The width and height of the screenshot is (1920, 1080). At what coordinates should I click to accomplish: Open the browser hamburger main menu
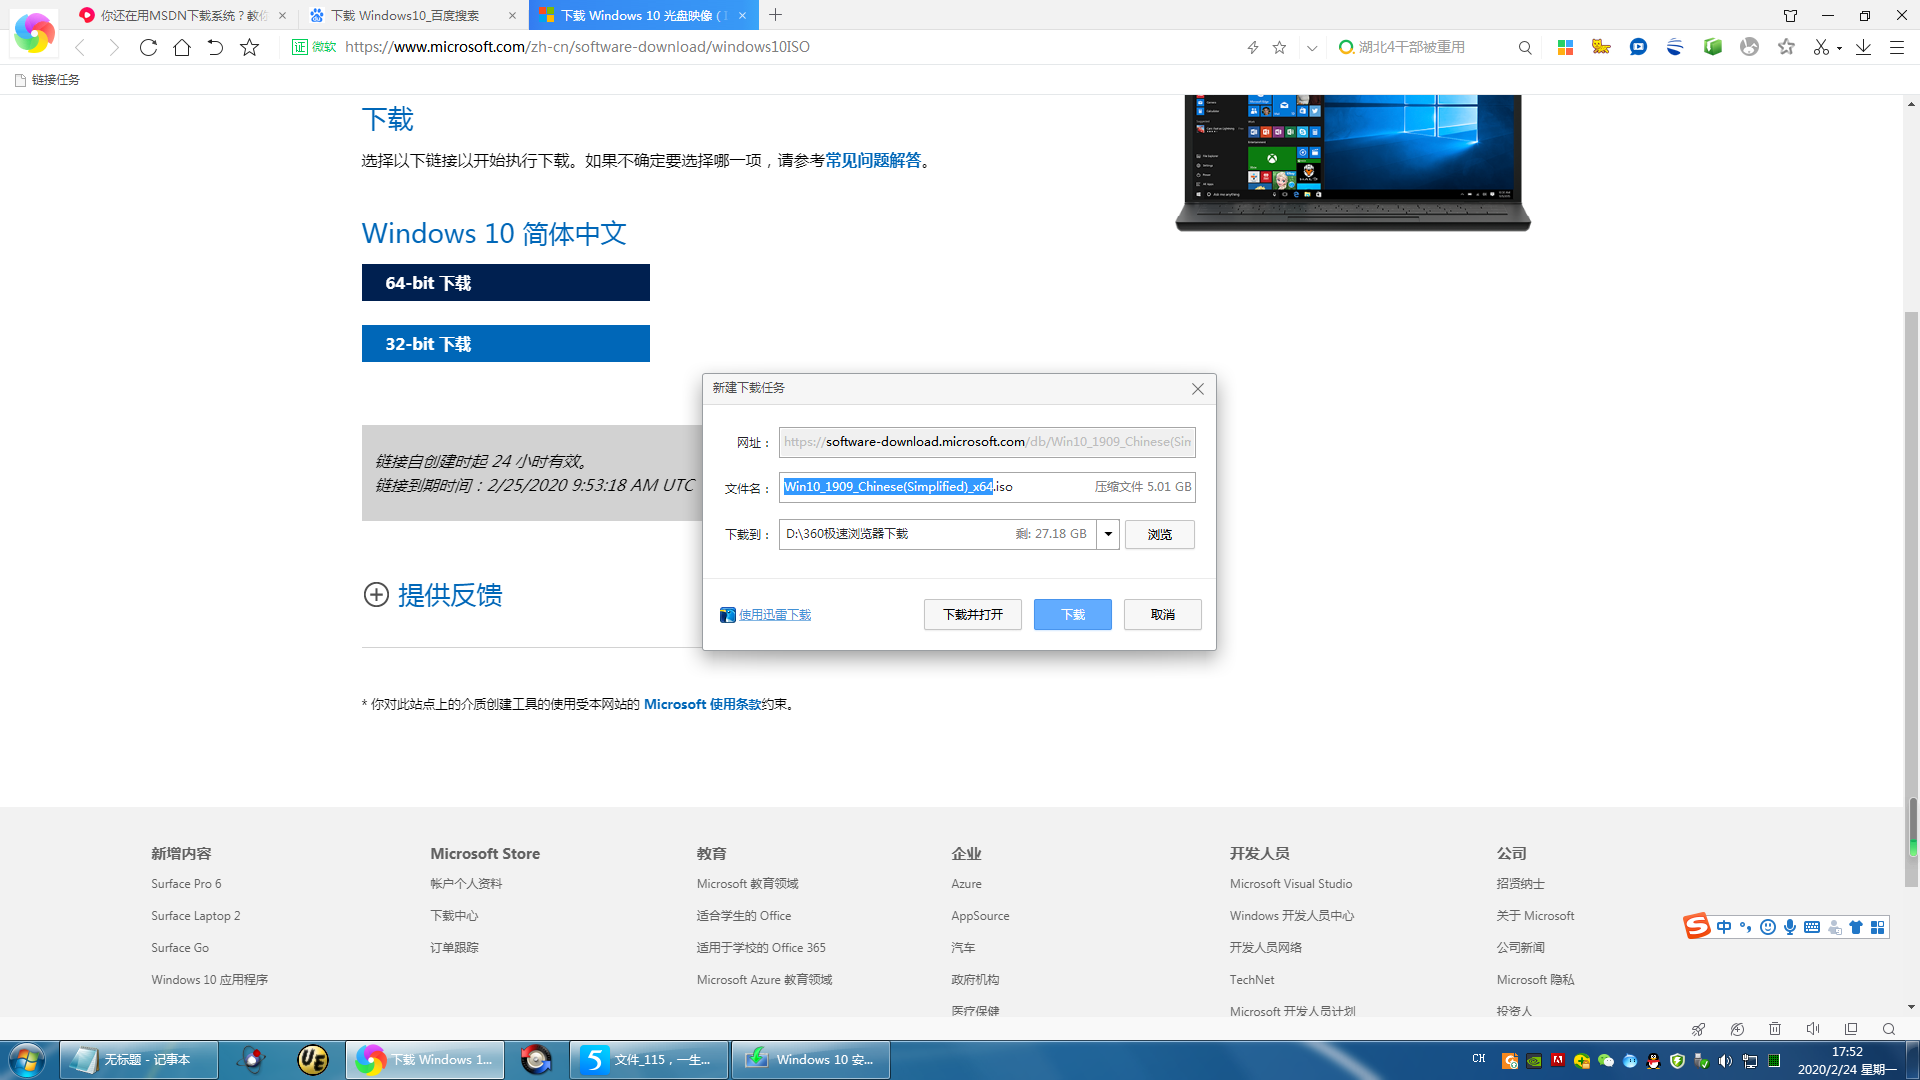tap(1896, 47)
